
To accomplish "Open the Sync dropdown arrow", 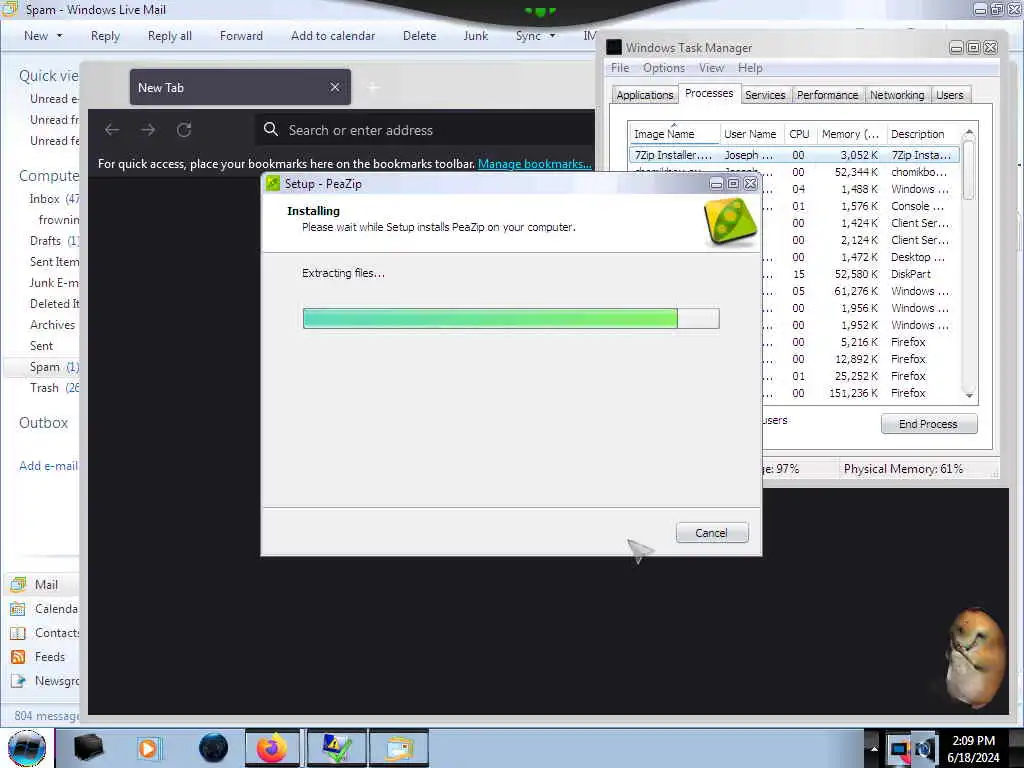I will [552, 36].
